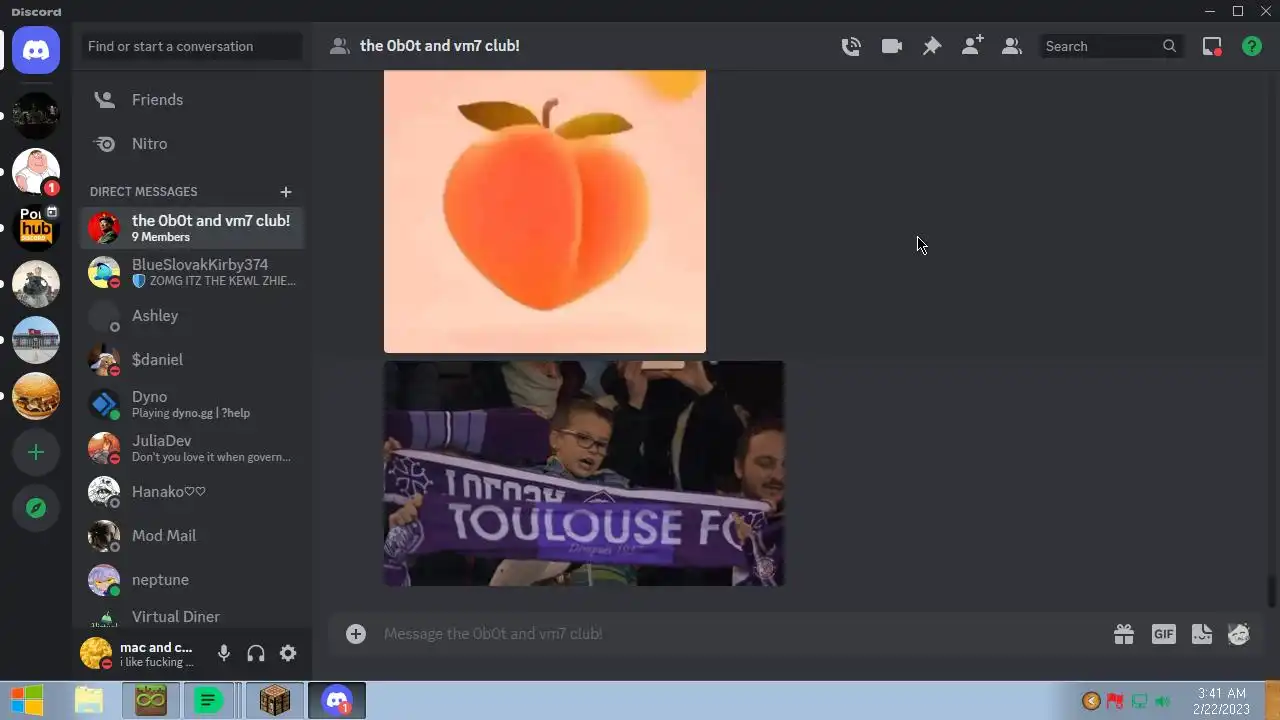This screenshot has height=720, width=1280.
Task: Open DM with JuliaDev
Action: tap(192, 448)
